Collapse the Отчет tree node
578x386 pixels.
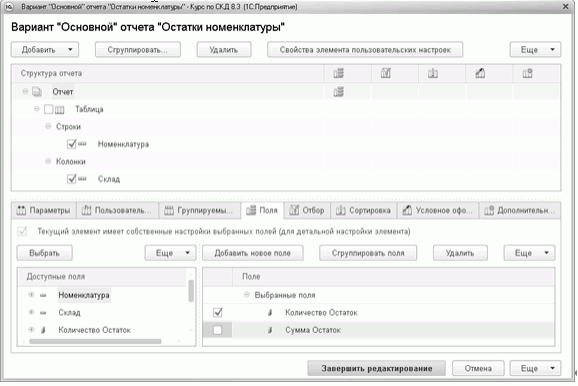point(25,91)
